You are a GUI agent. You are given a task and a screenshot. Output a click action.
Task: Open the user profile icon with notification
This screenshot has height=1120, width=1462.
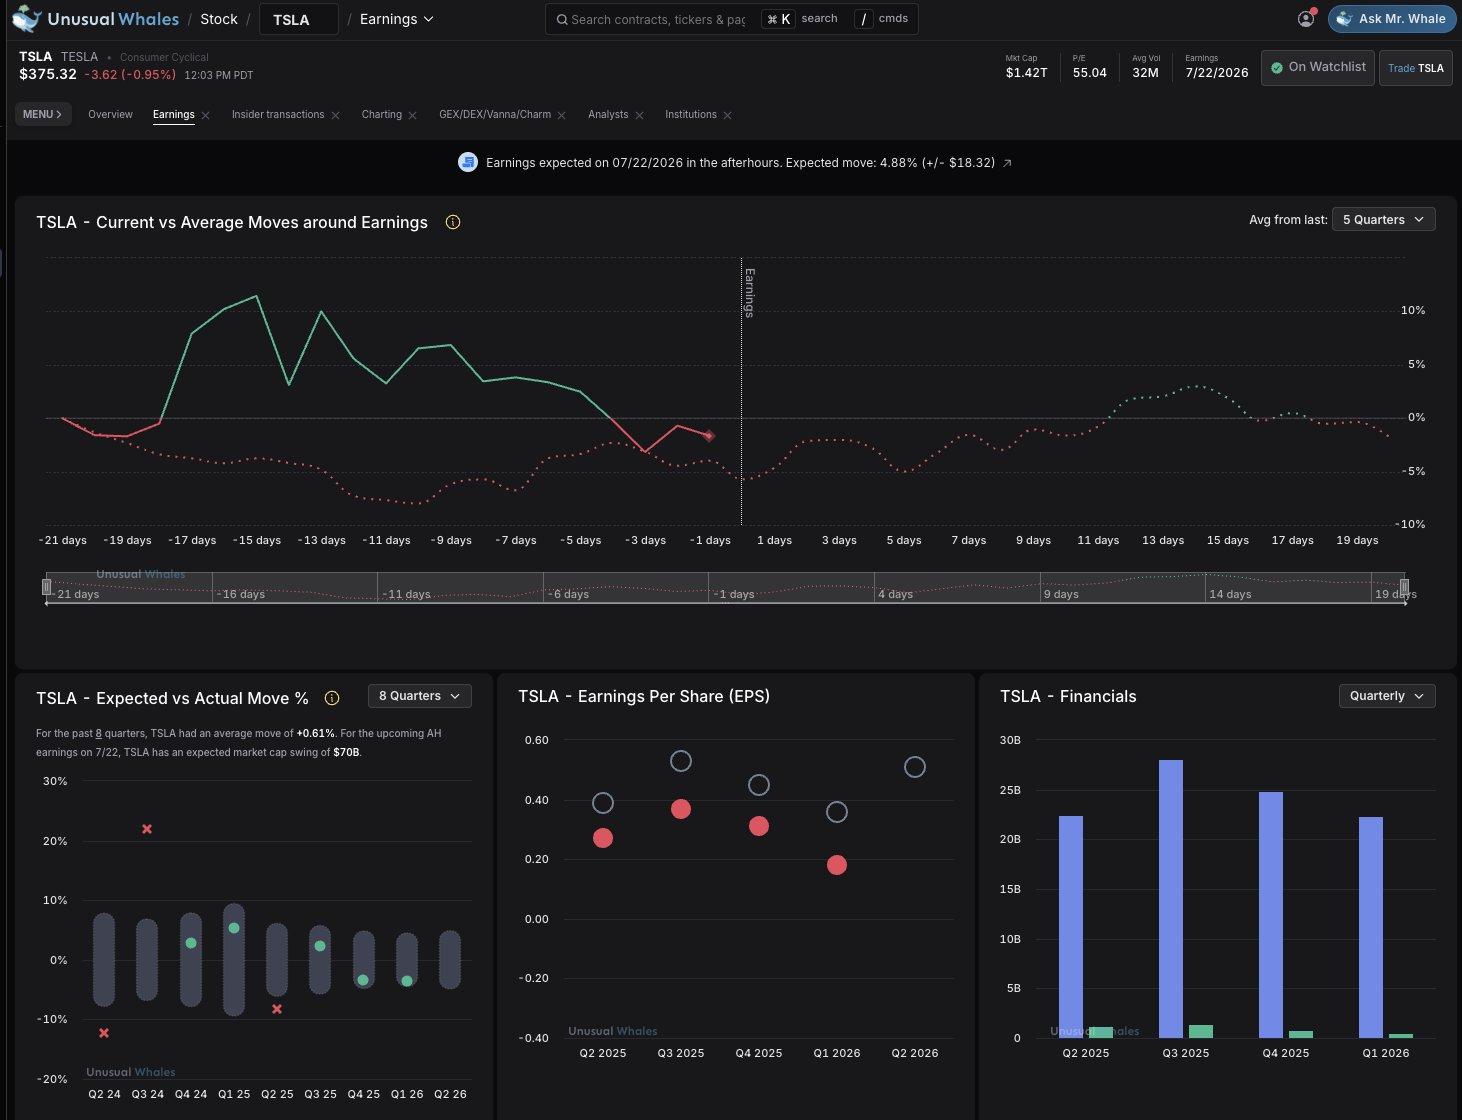pos(1306,18)
